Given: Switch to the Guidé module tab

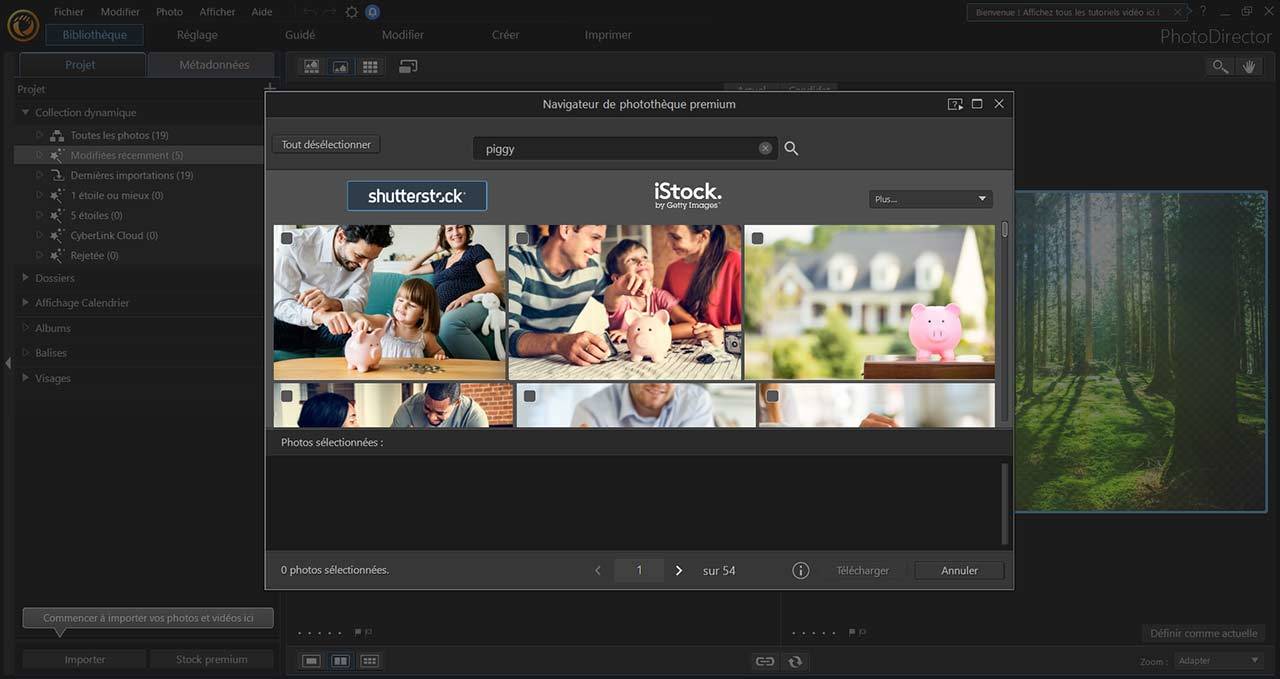Looking at the screenshot, I should tap(300, 35).
